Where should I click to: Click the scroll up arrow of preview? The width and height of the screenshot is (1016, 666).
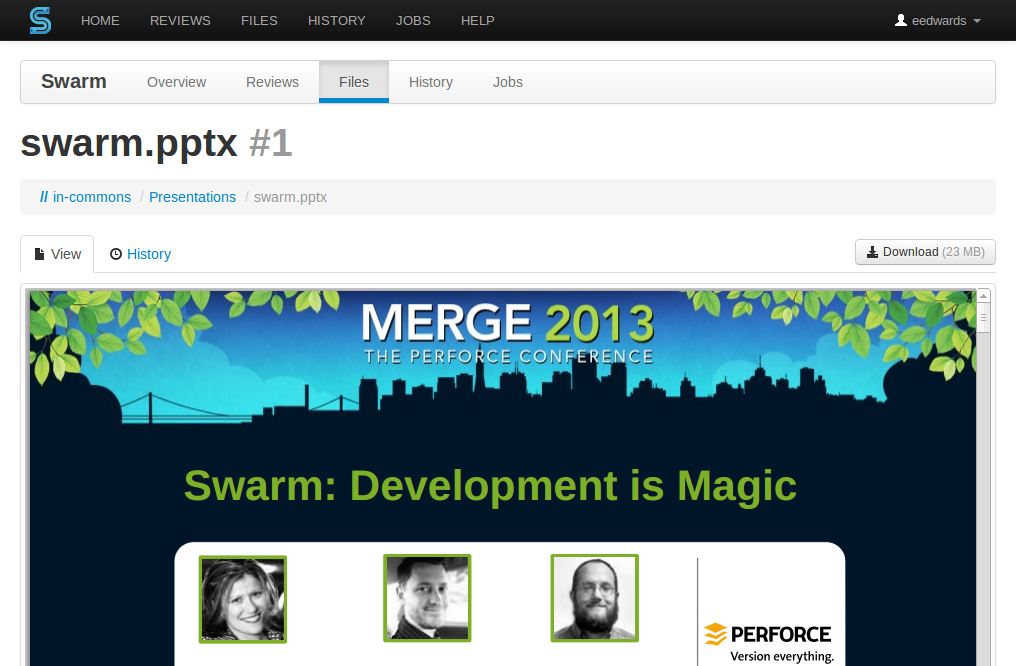pyautogui.click(x=983, y=296)
